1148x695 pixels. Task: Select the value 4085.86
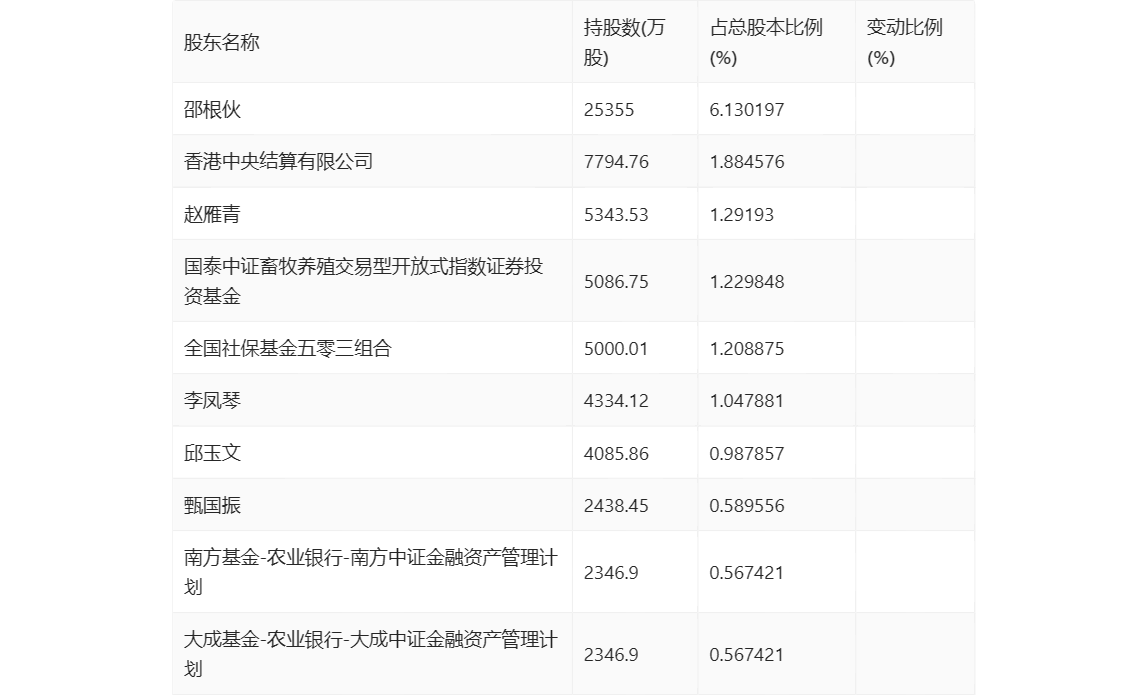pos(616,453)
